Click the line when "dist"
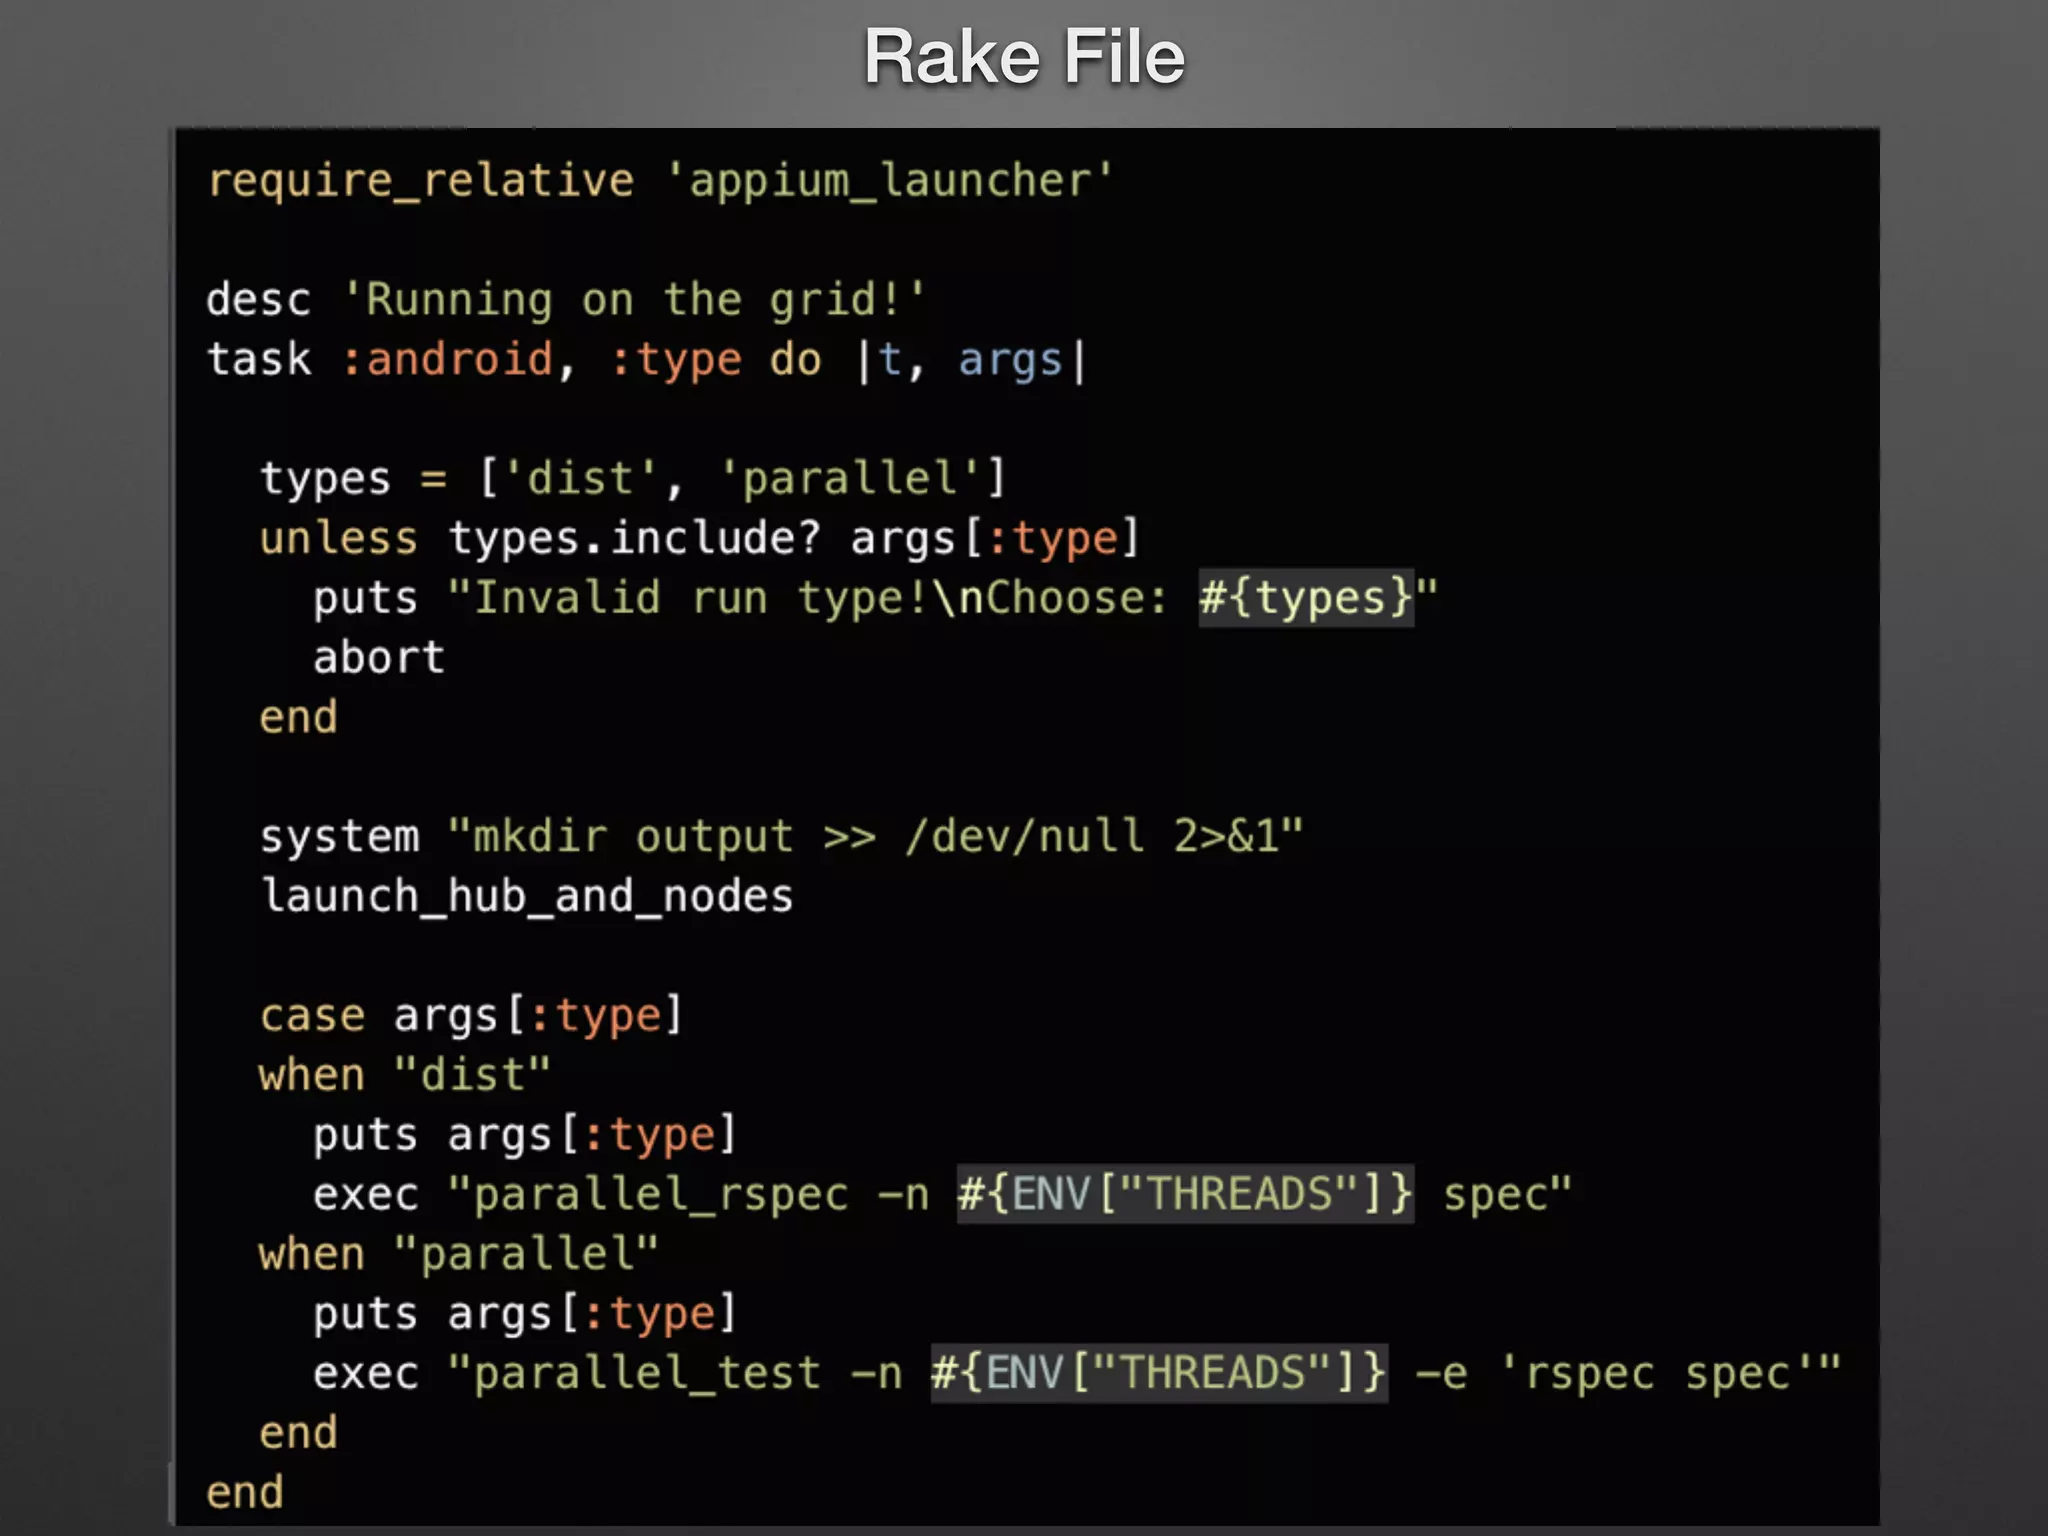The image size is (2048, 1536). 405,1075
